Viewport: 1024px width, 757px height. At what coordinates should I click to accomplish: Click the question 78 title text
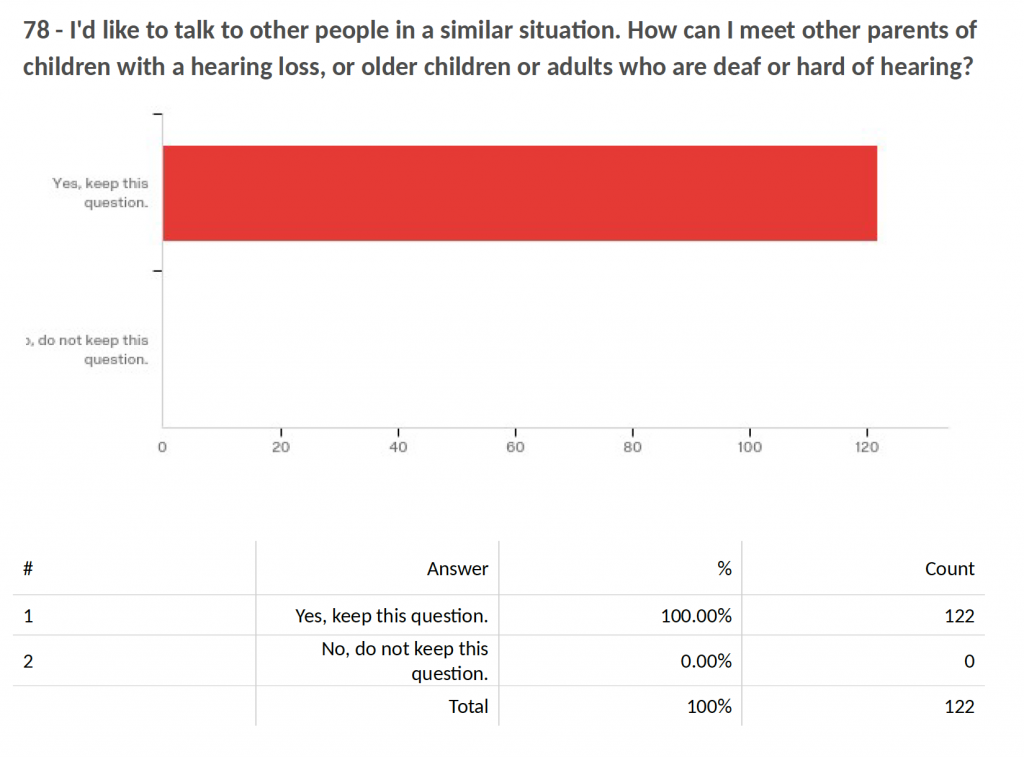coord(500,48)
